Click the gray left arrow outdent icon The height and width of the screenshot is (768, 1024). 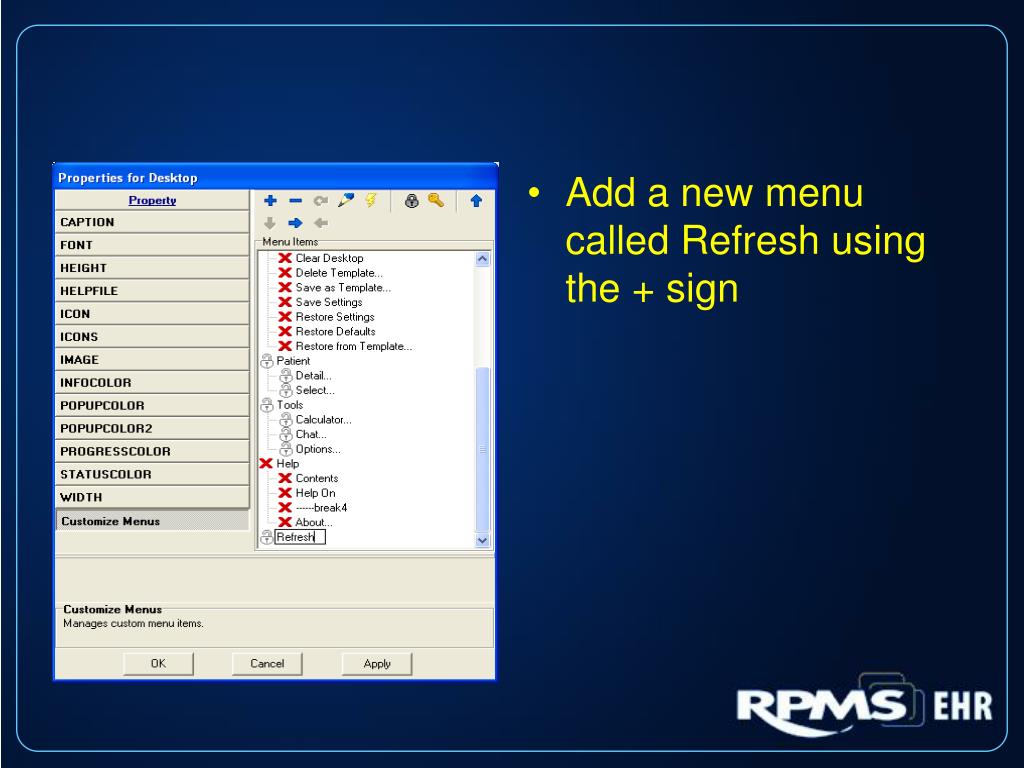(321, 223)
